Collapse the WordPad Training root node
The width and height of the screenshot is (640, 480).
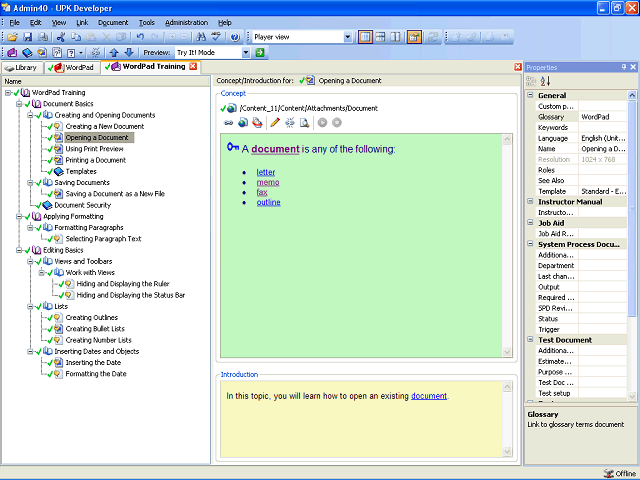(x=8, y=93)
